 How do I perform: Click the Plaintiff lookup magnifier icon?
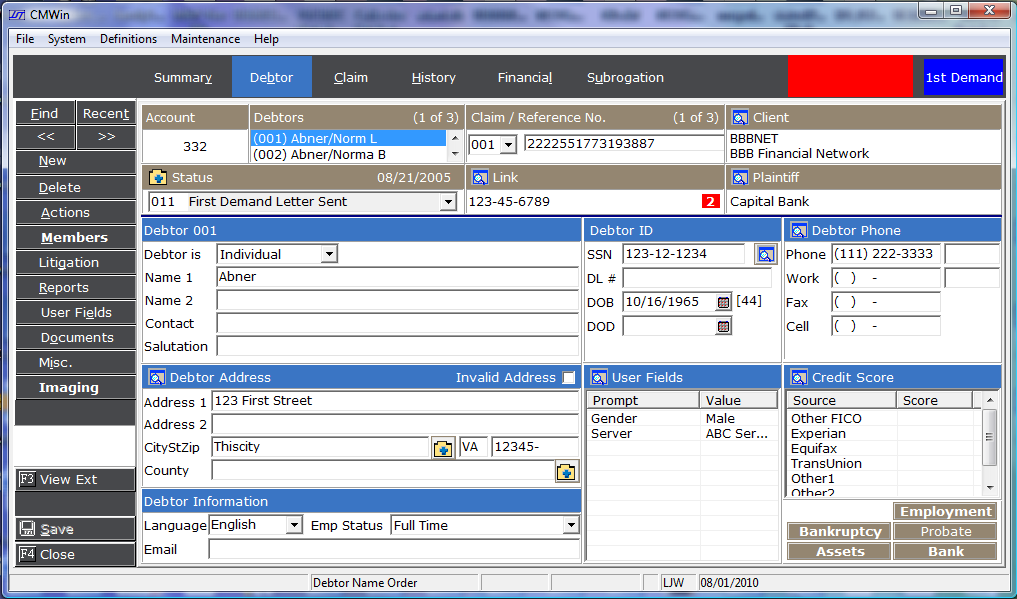(740, 178)
